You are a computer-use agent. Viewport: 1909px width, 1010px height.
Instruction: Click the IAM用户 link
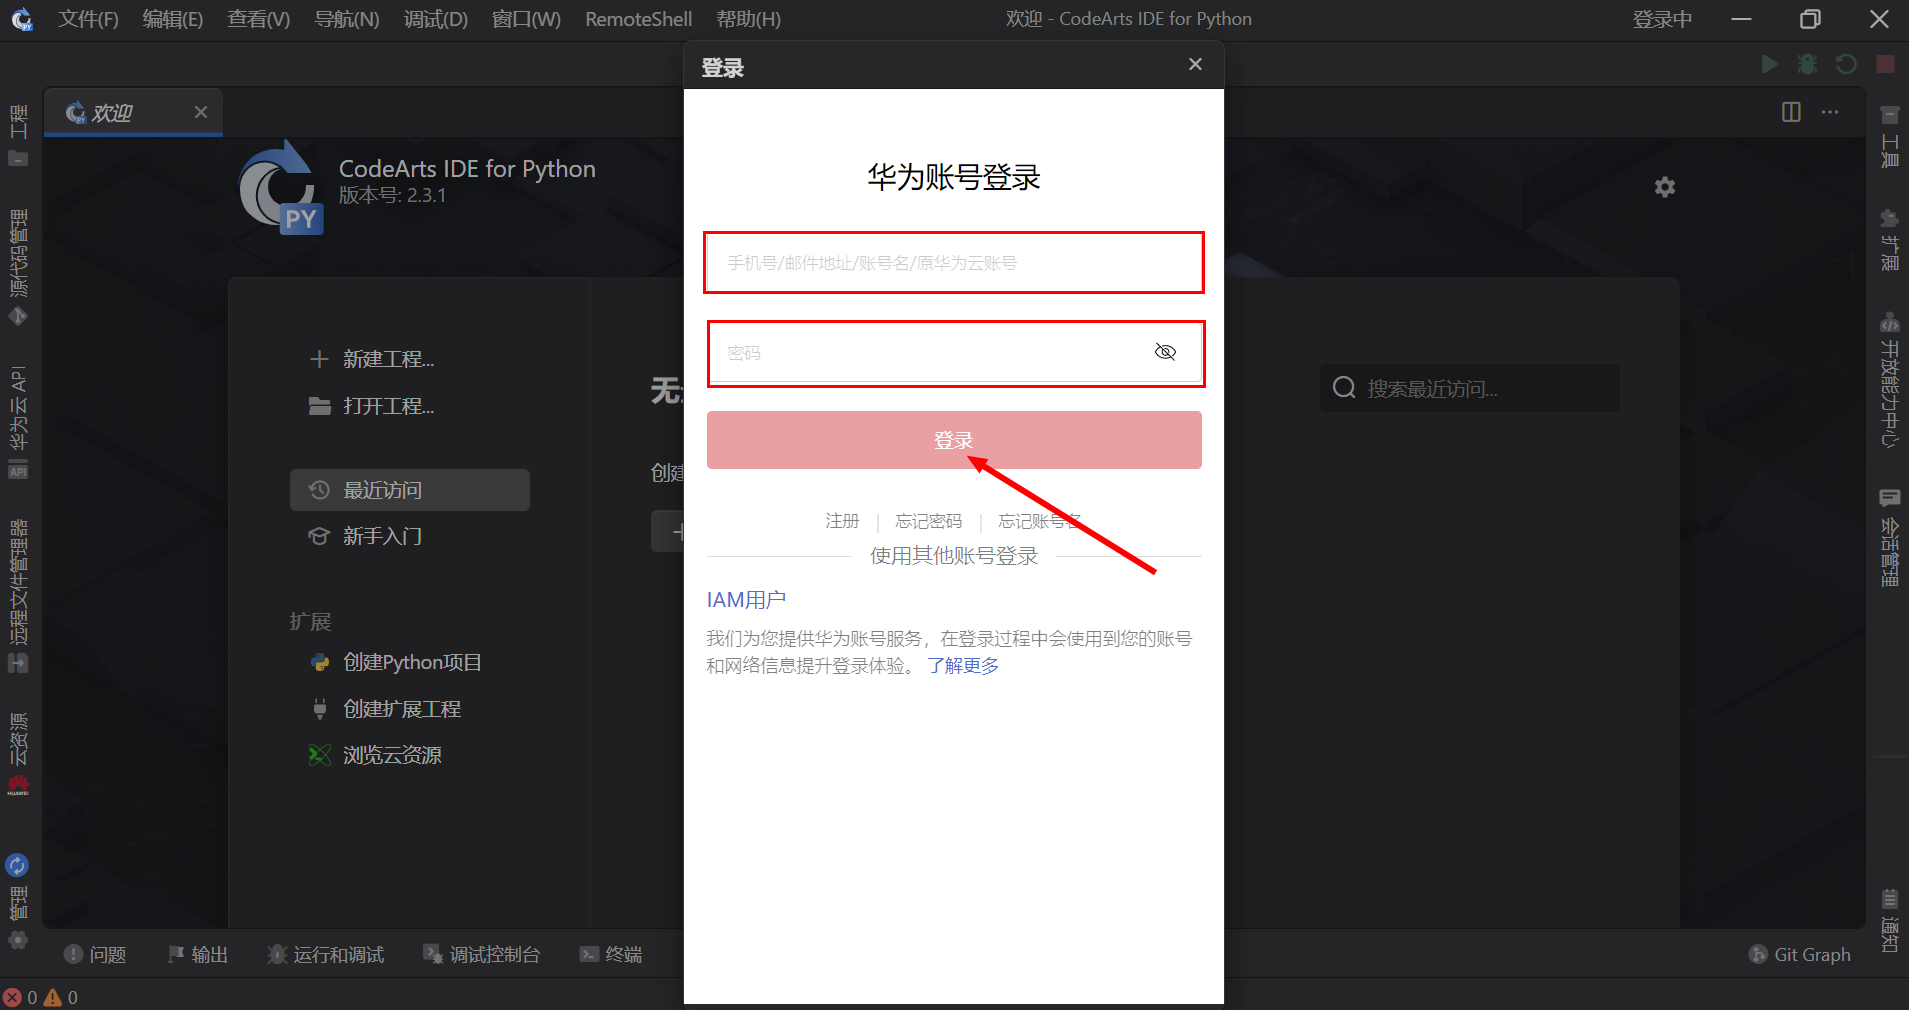745,599
